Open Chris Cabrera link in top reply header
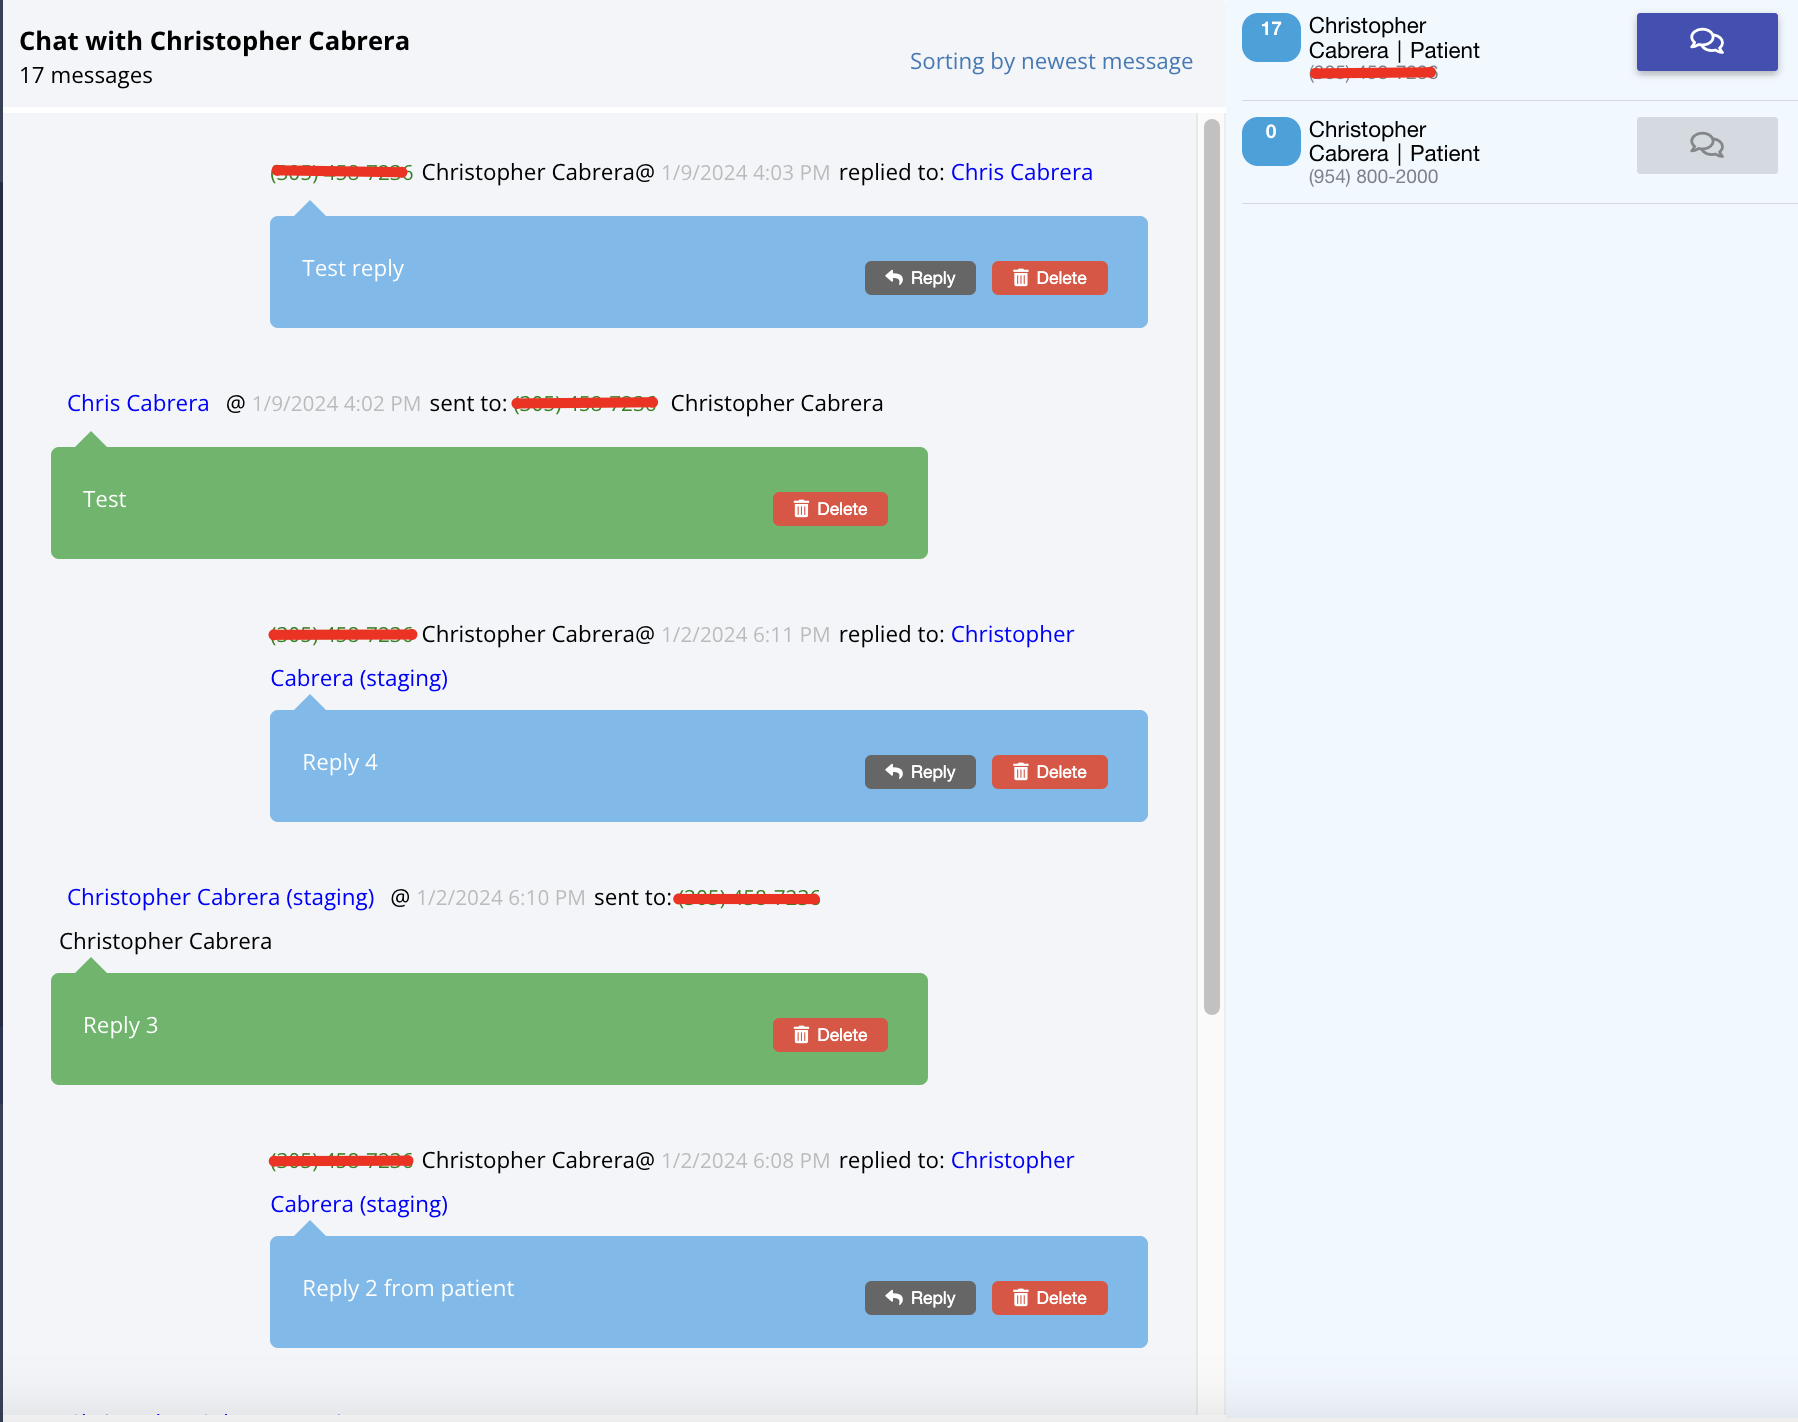This screenshot has height=1422, width=1798. tap(1021, 173)
